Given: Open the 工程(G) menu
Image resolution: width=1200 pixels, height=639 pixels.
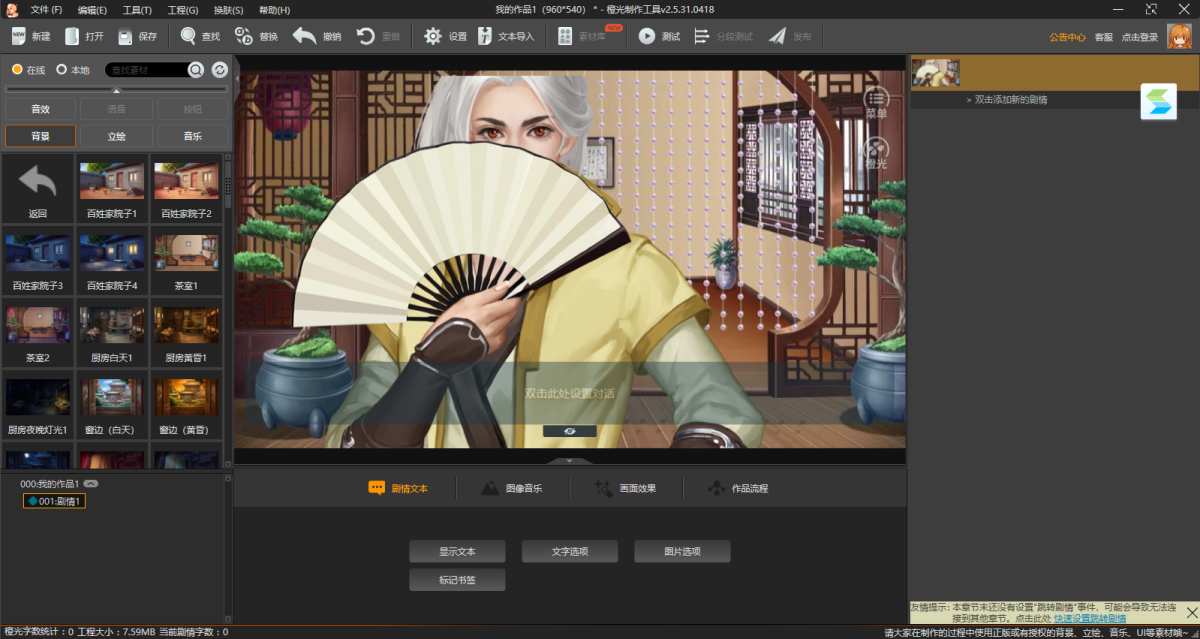Looking at the screenshot, I should [x=185, y=9].
